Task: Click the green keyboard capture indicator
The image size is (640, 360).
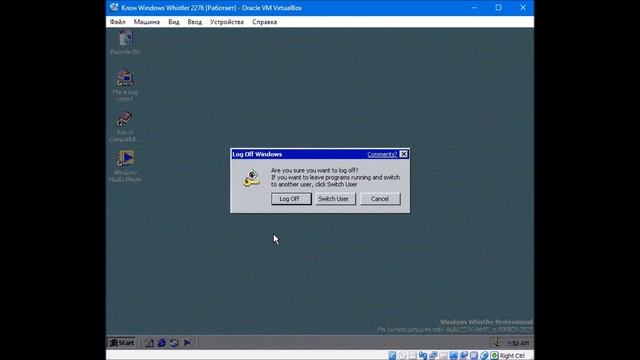Action: point(494,356)
